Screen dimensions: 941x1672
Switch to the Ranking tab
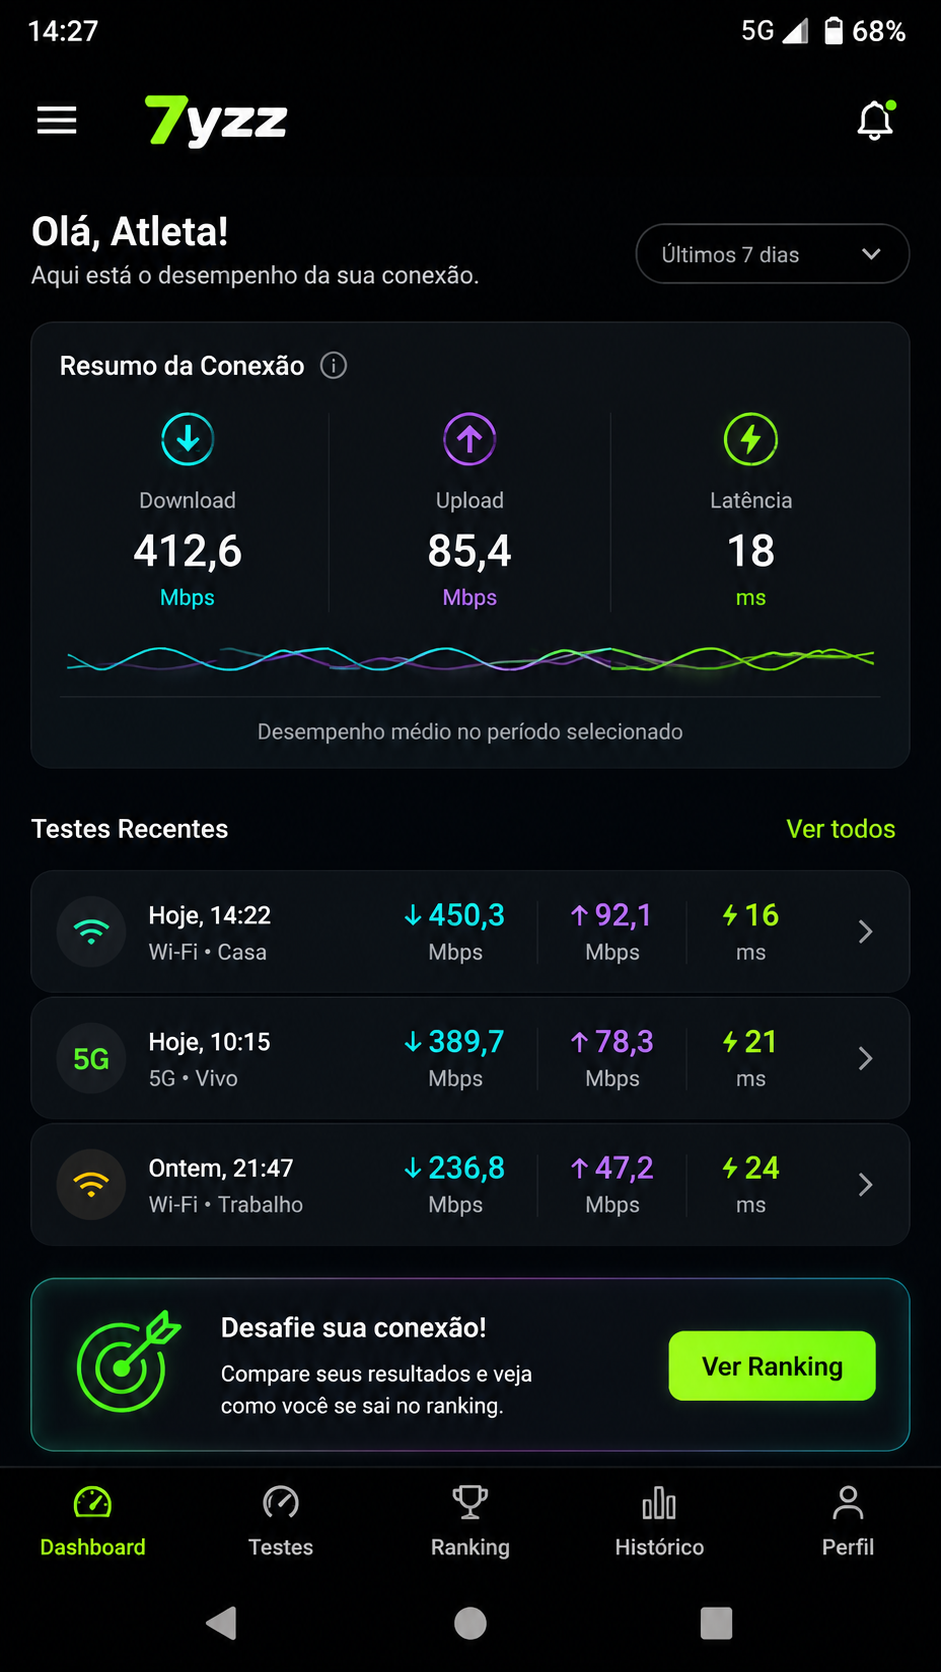[470, 1521]
